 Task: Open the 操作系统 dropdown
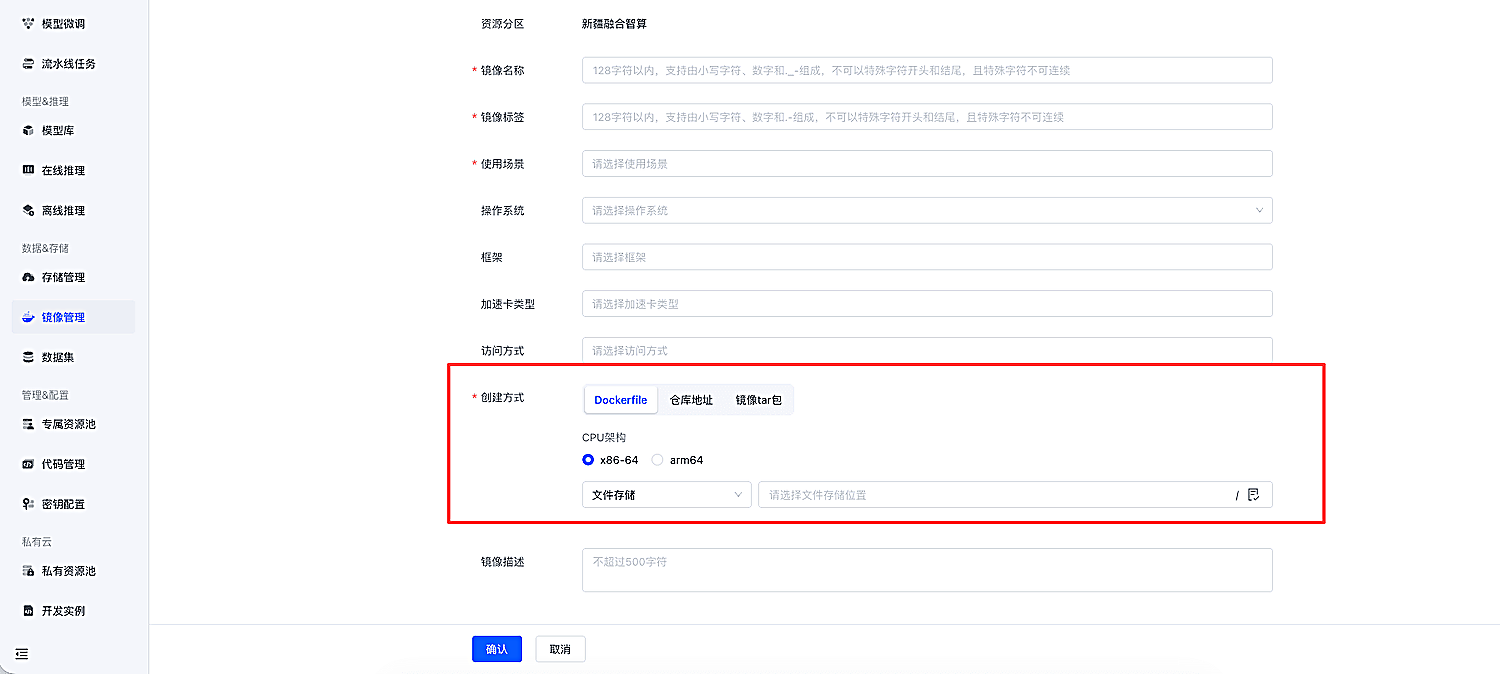tap(927, 210)
